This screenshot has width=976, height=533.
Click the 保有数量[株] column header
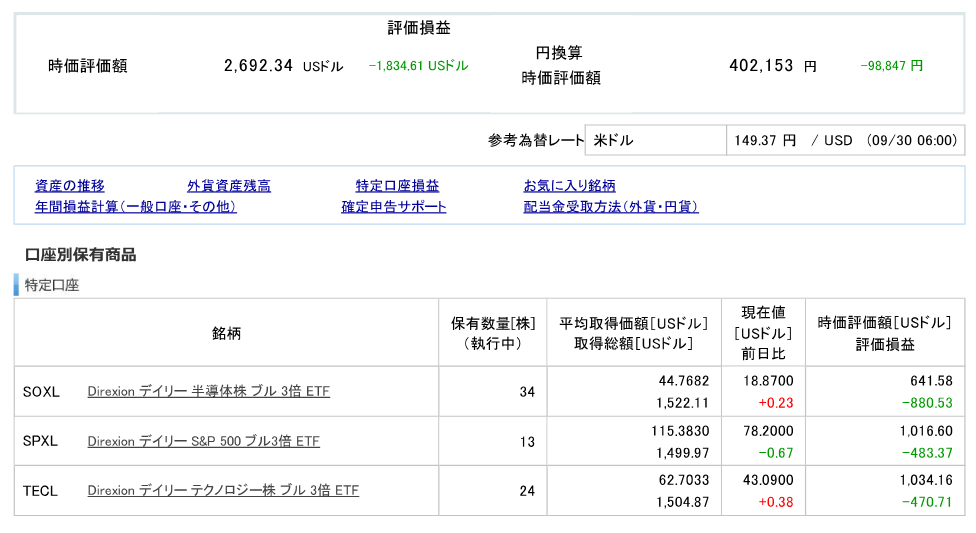pos(493,333)
